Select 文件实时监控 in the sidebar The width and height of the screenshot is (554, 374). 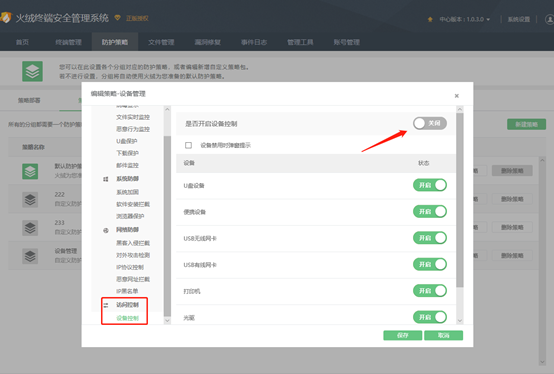[133, 117]
